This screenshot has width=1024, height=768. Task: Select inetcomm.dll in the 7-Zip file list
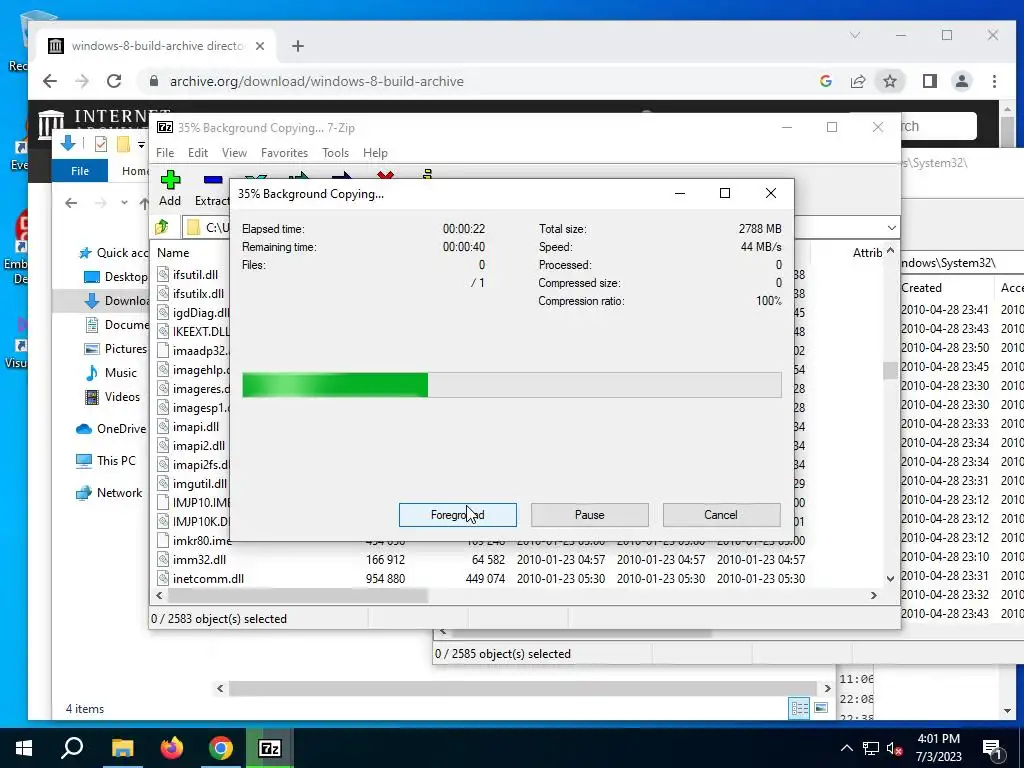(x=208, y=579)
